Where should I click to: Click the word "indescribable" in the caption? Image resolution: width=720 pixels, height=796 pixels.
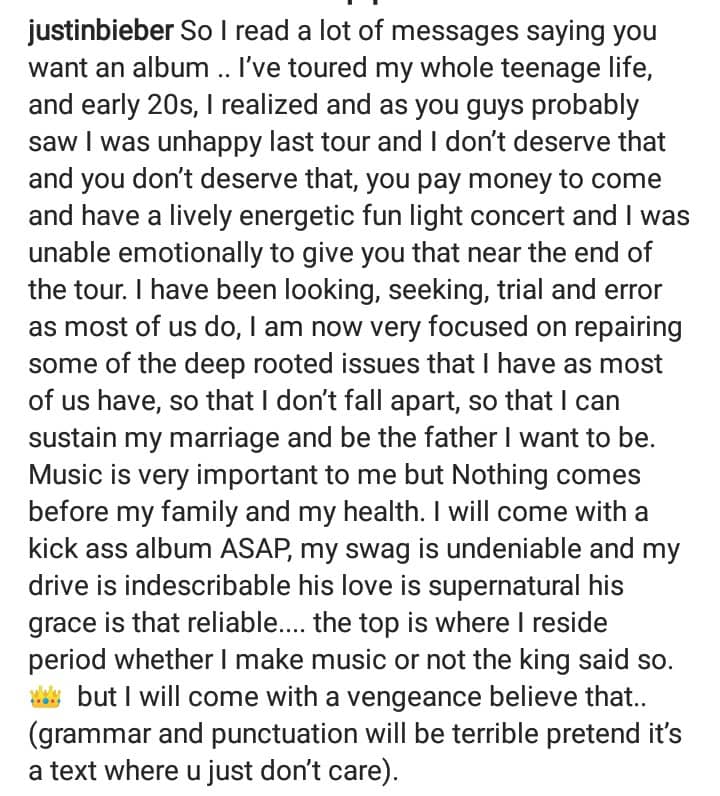208,586
